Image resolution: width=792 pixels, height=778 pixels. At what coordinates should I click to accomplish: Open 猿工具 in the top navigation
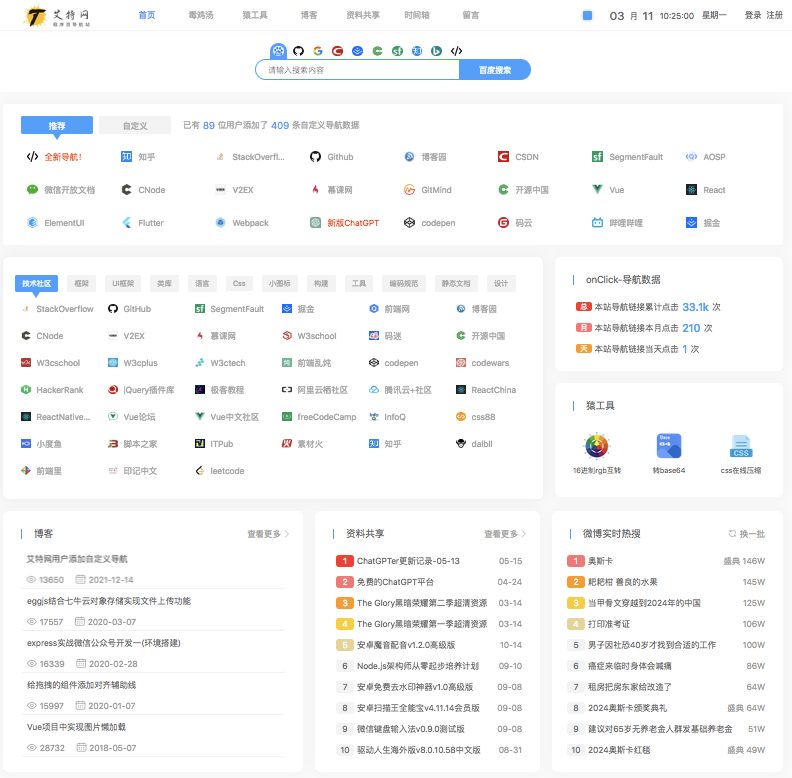pos(255,15)
